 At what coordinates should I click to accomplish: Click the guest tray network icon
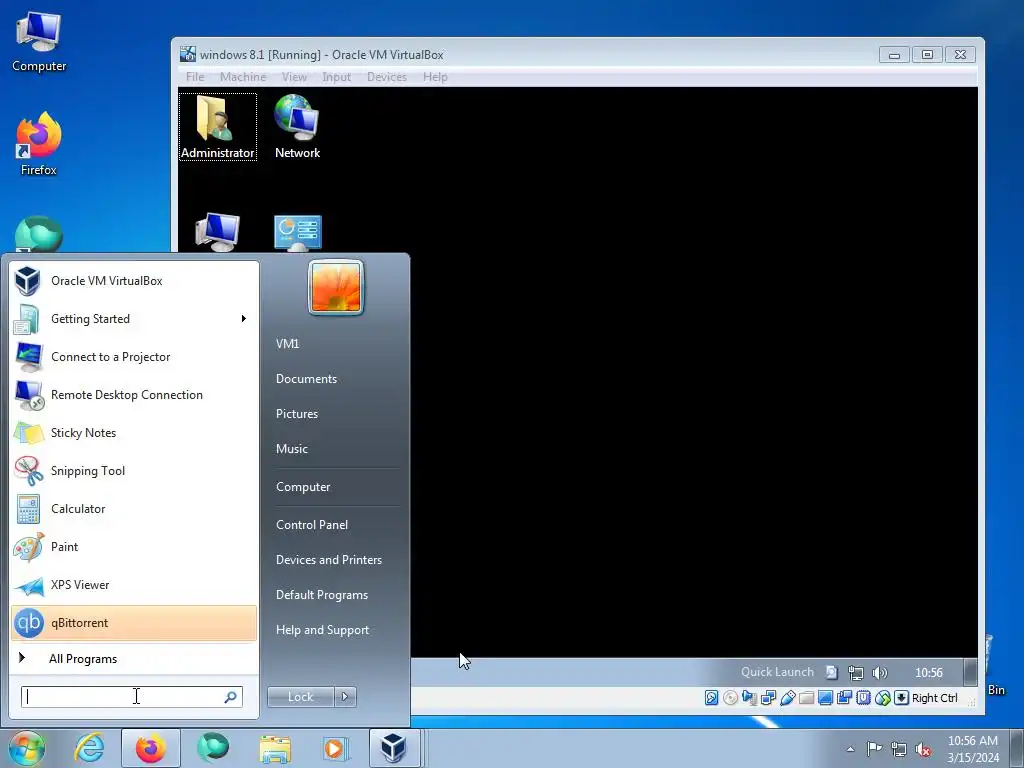(x=856, y=673)
